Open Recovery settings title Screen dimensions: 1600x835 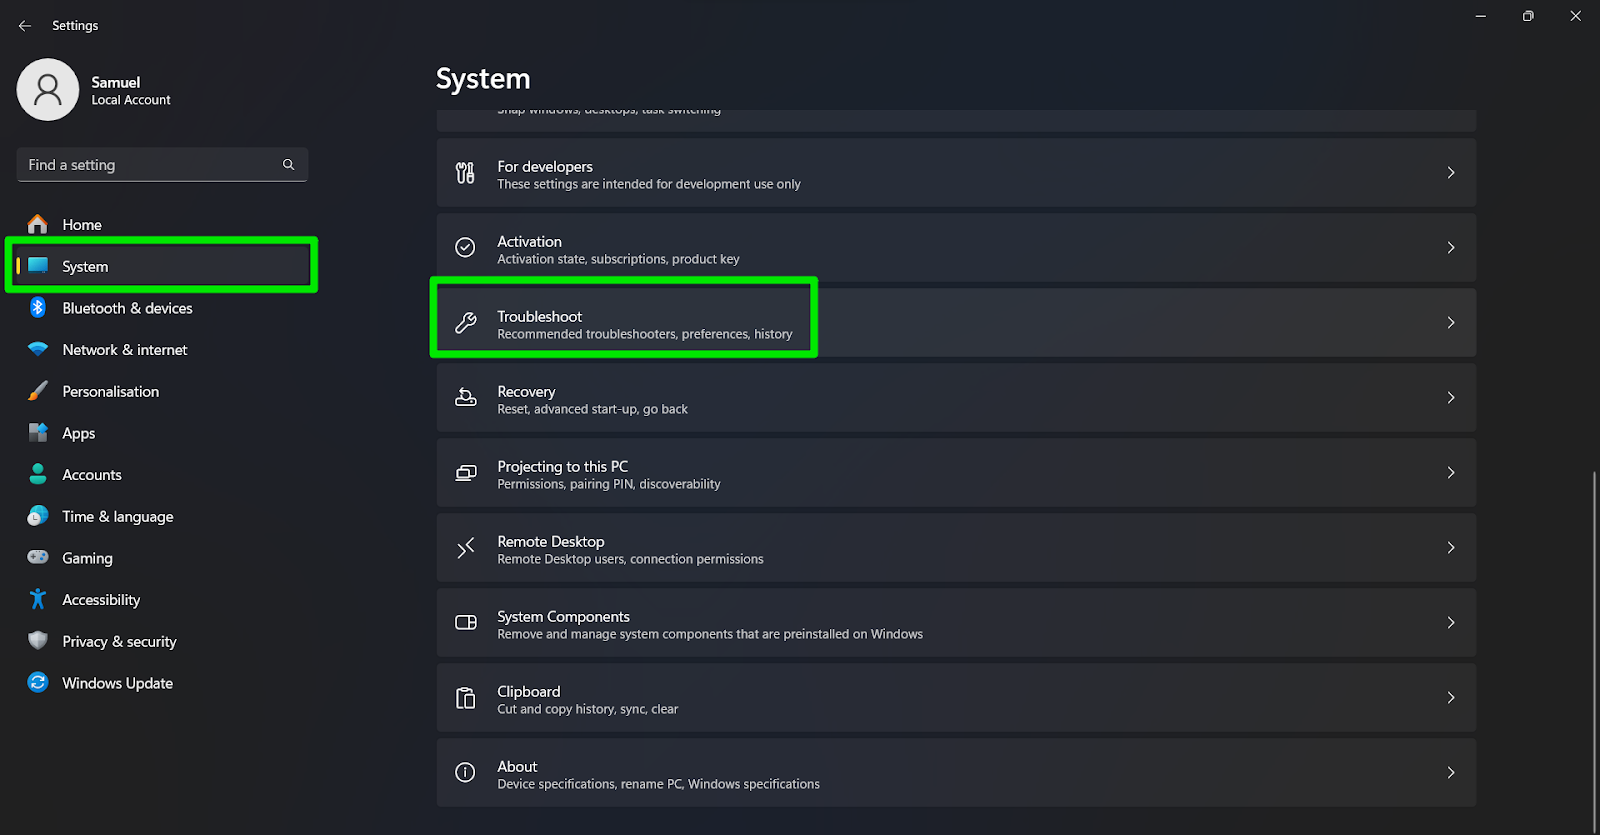(x=526, y=391)
